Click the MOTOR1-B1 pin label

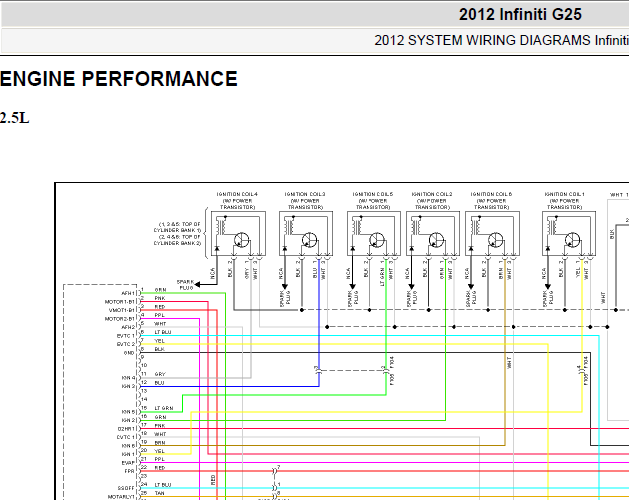[x=120, y=302]
